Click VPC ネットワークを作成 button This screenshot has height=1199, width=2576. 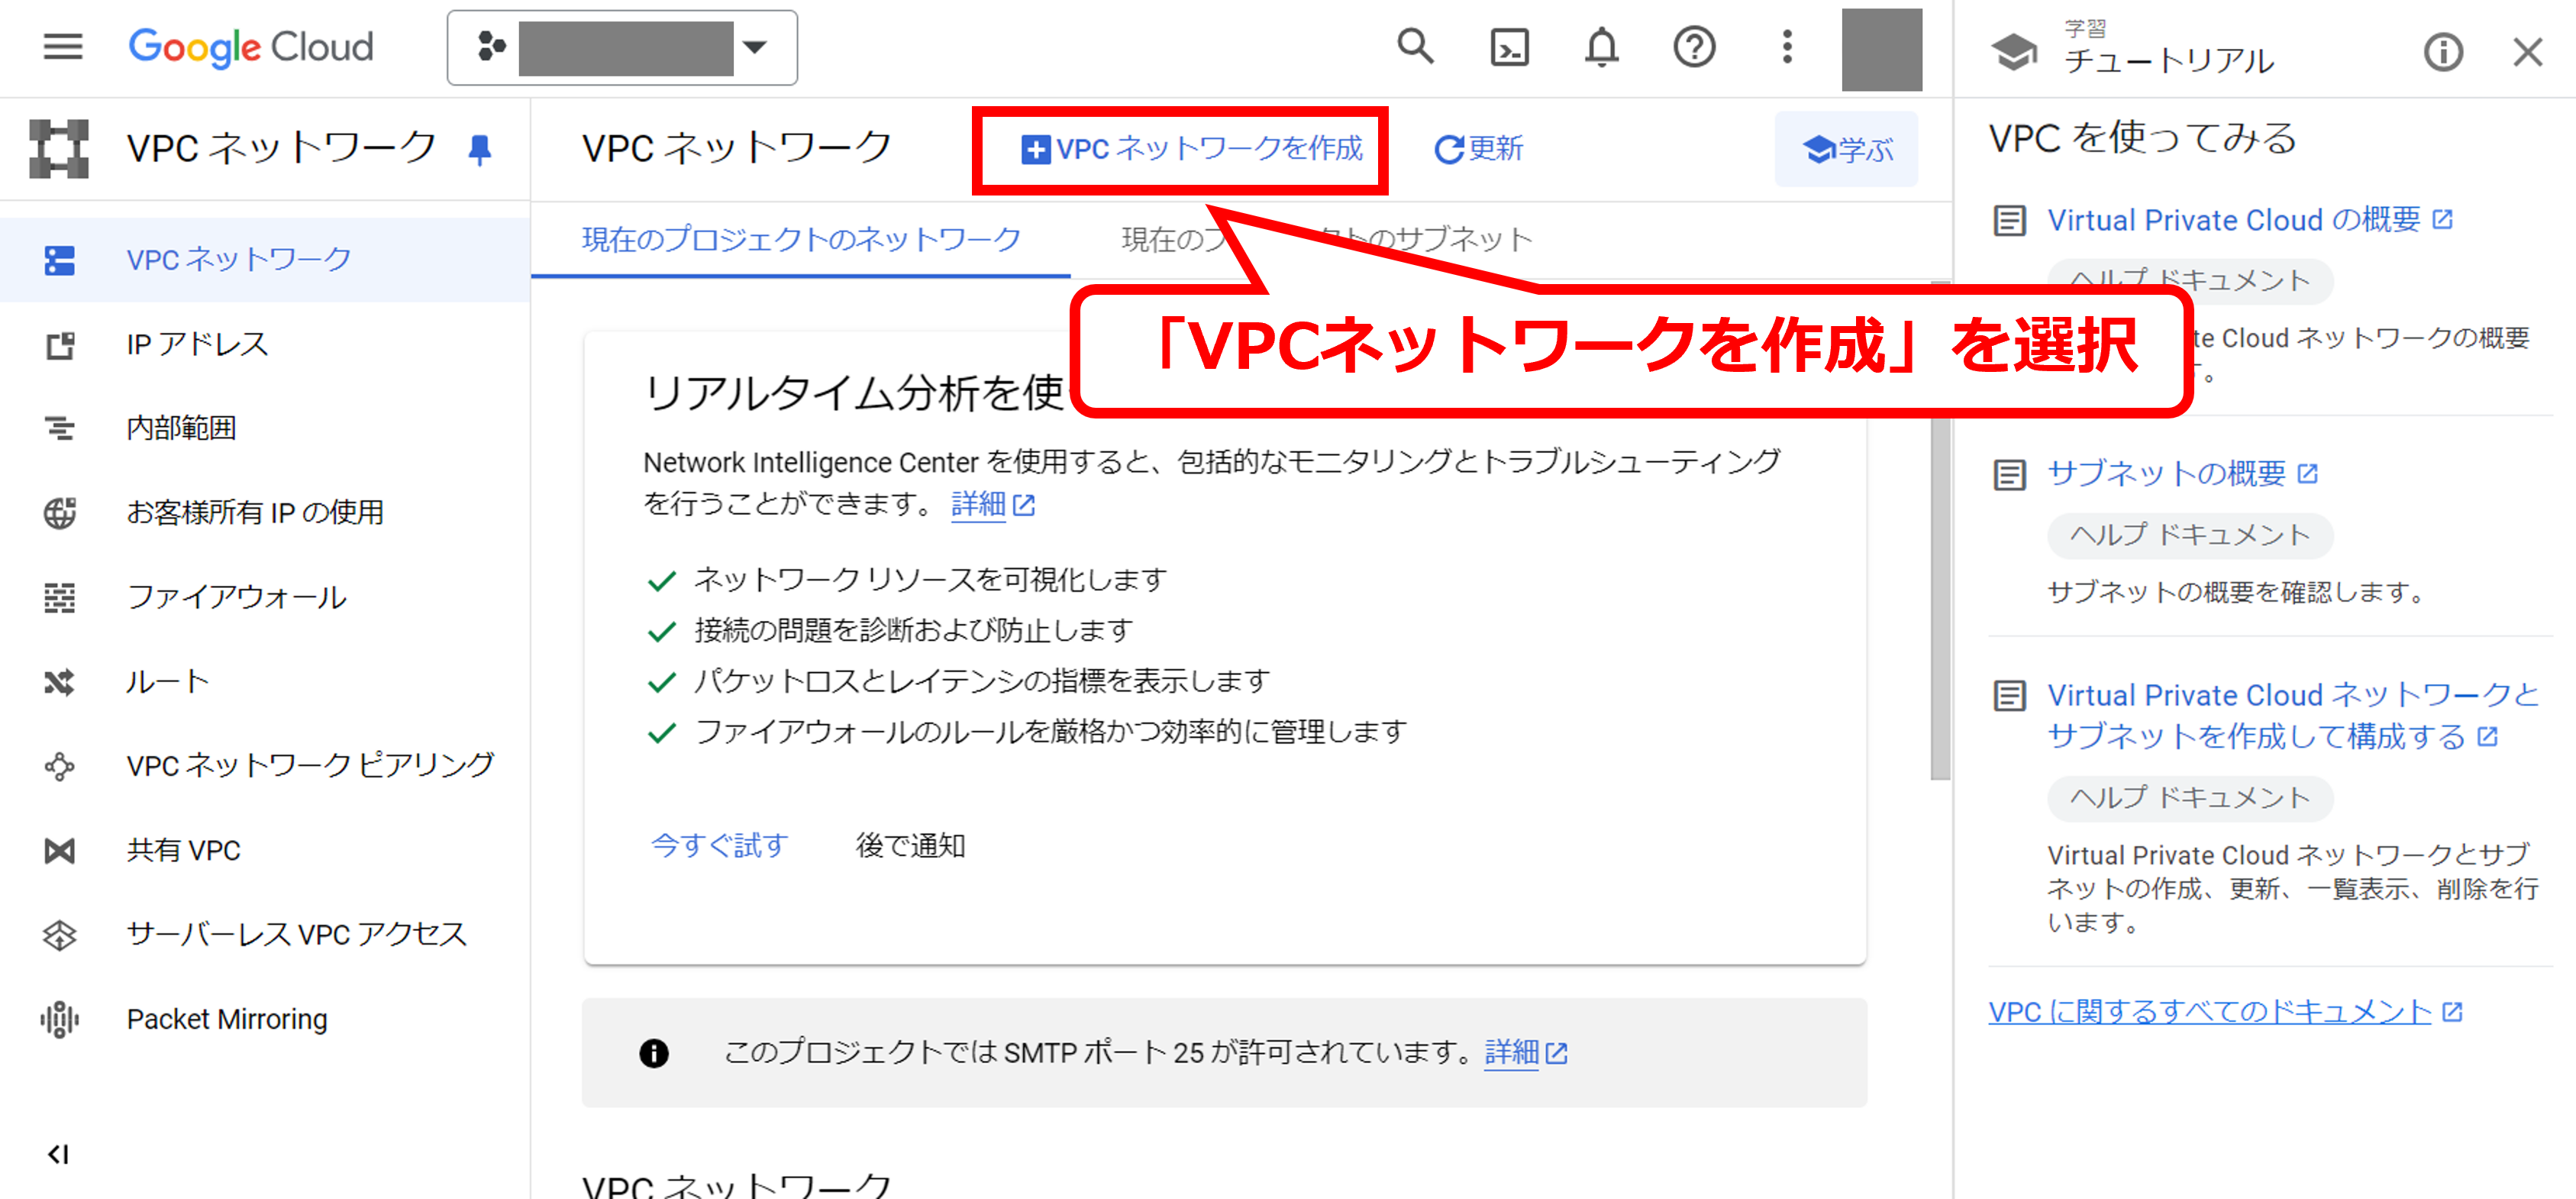1191,149
